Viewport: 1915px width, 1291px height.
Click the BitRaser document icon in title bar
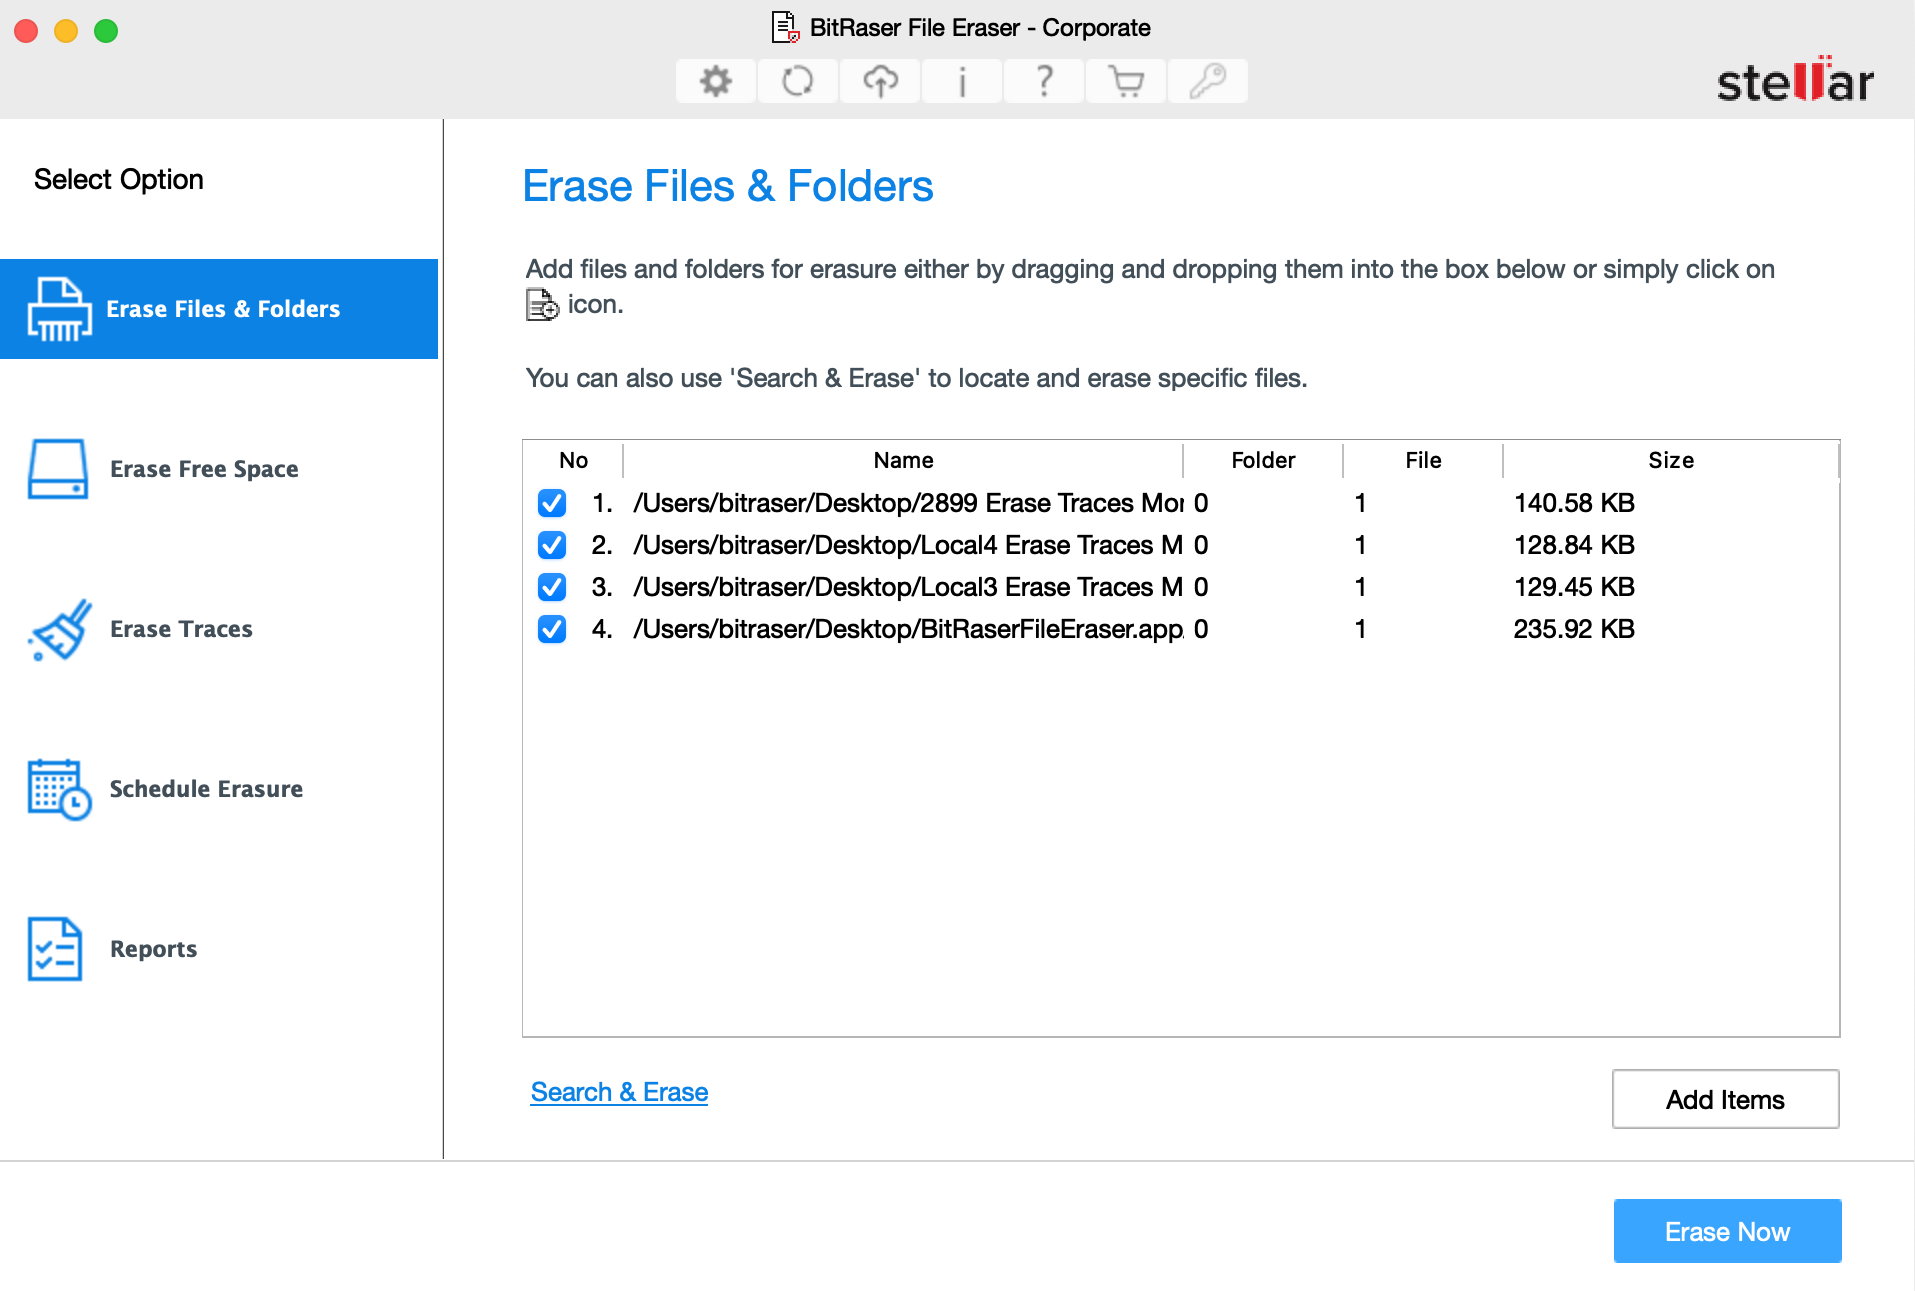pos(785,27)
